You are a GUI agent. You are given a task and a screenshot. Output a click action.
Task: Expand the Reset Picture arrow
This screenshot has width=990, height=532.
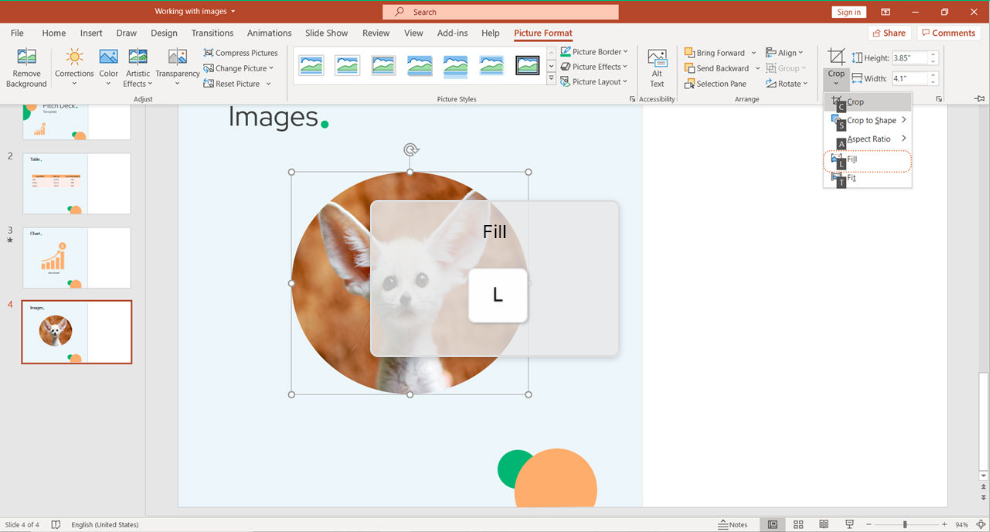click(268, 84)
